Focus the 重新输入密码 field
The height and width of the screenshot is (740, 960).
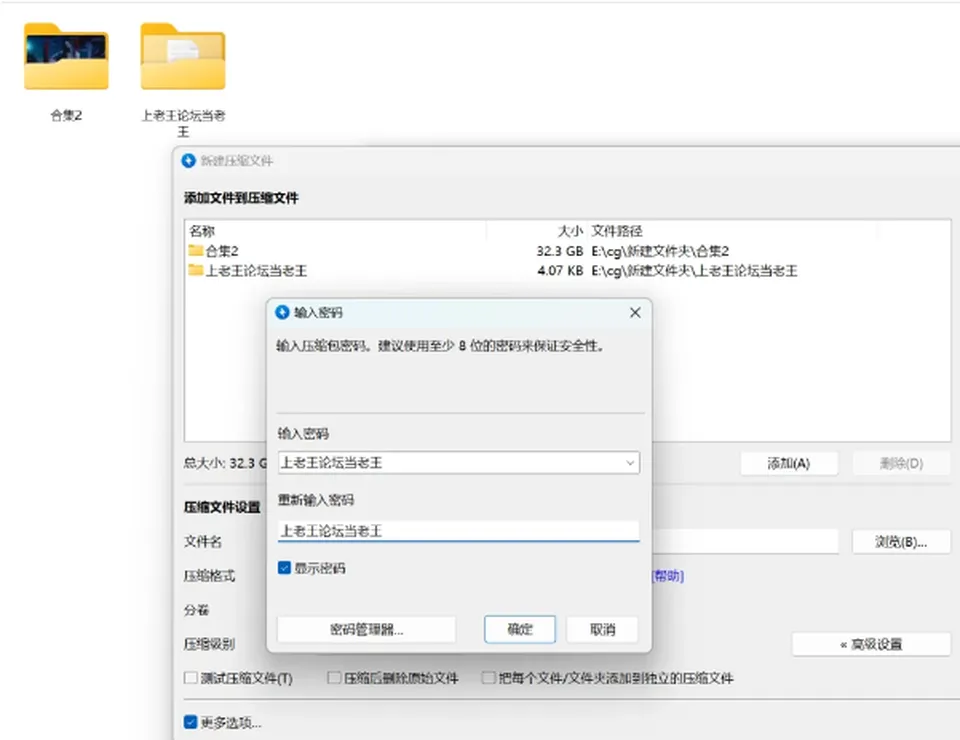(x=459, y=531)
